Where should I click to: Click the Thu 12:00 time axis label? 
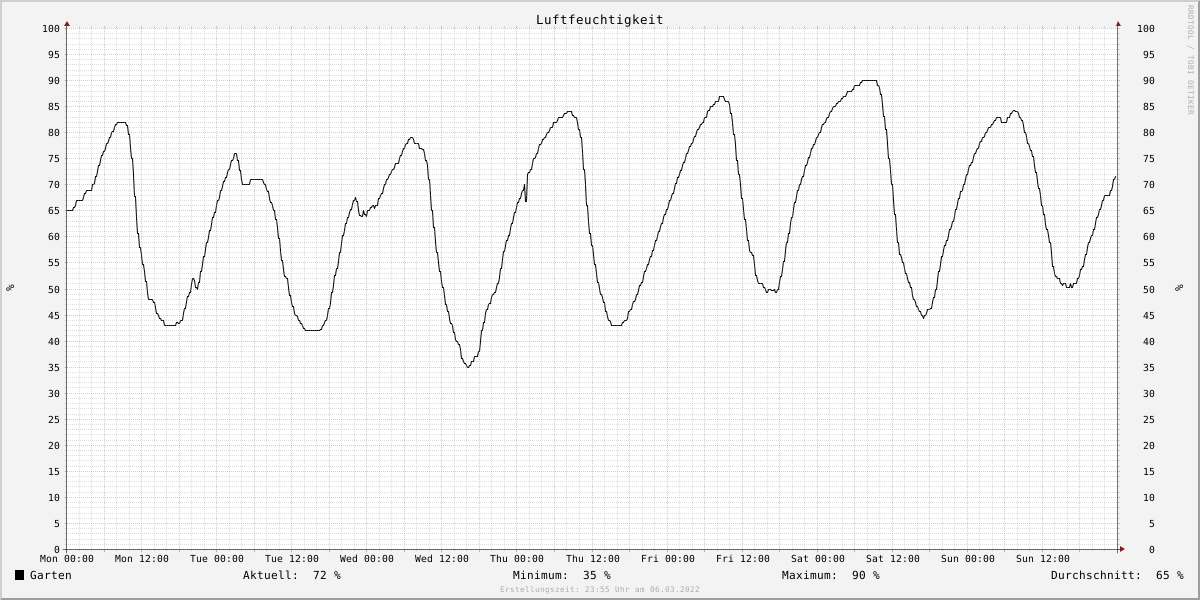[592, 559]
